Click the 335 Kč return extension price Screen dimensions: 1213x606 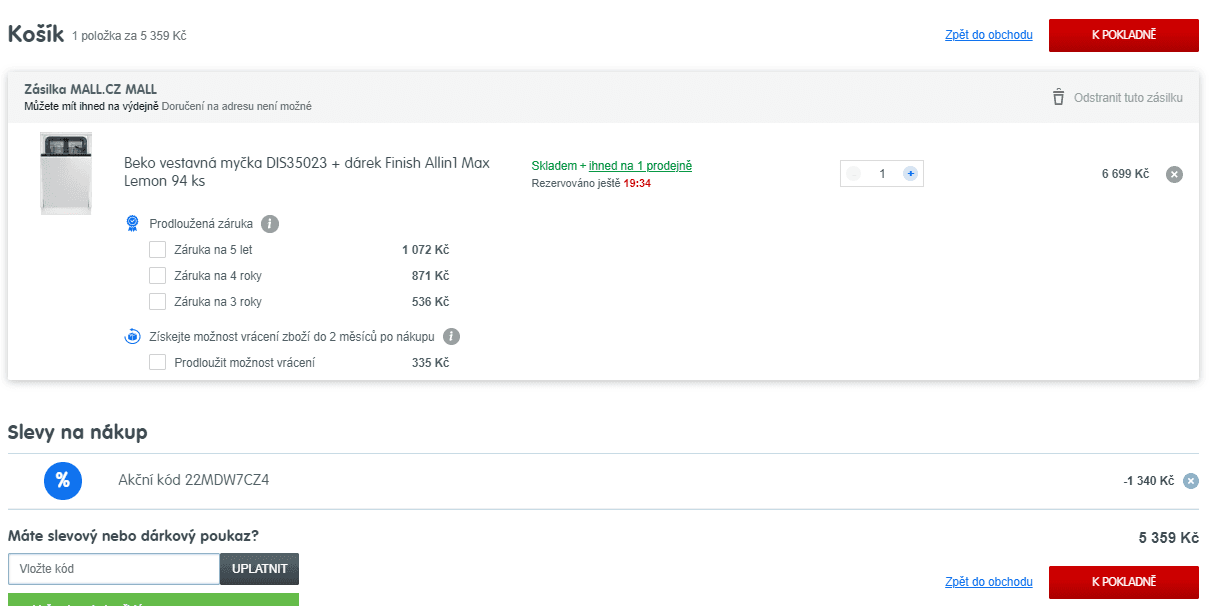coord(431,363)
